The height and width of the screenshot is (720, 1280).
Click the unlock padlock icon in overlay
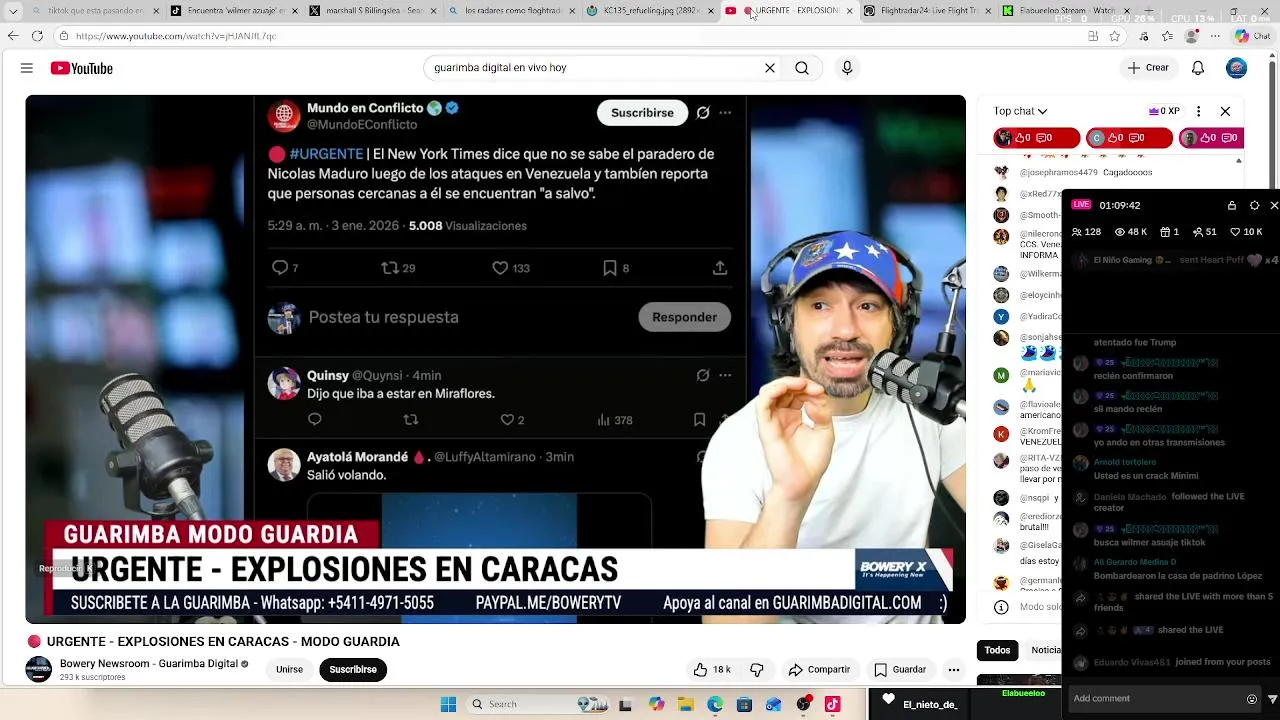click(x=1232, y=205)
